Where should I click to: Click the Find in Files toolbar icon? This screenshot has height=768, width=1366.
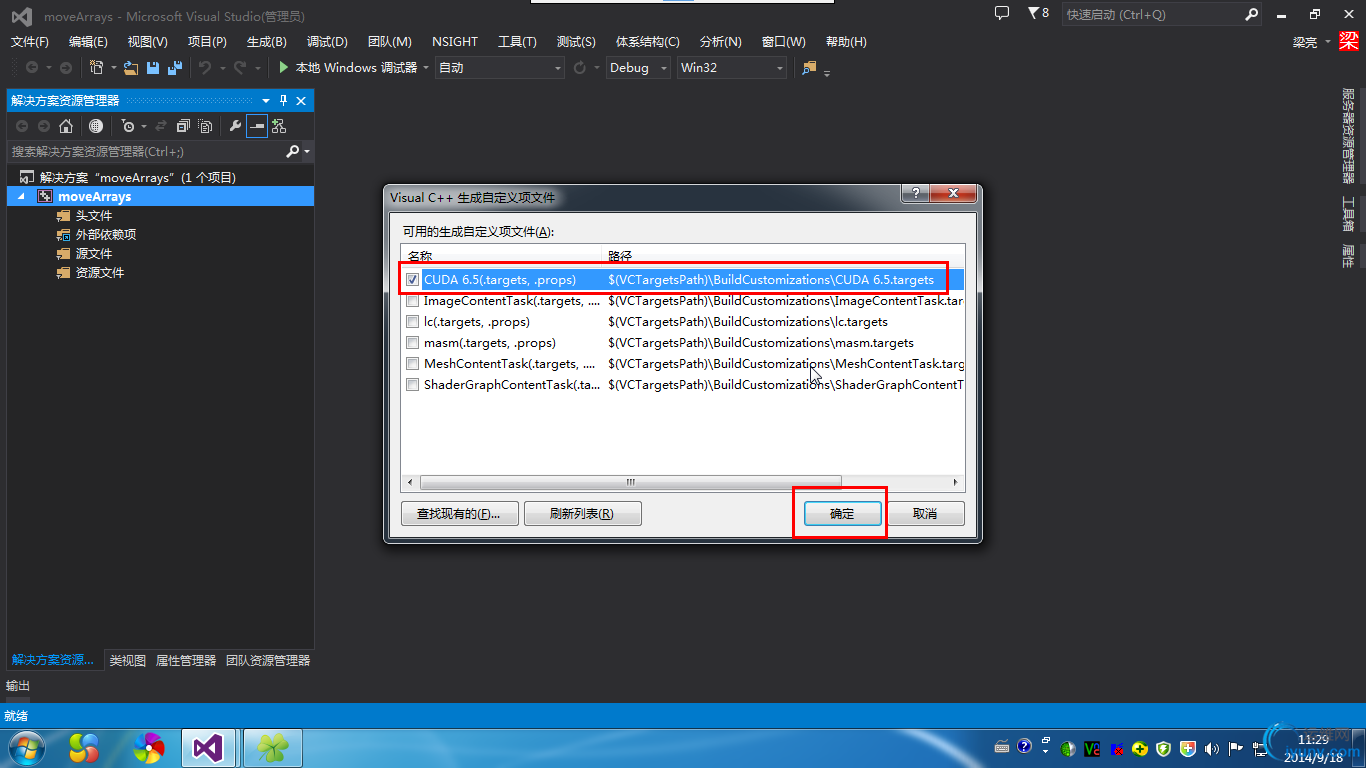[x=809, y=67]
